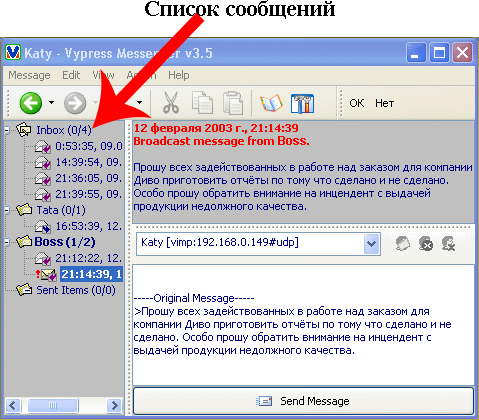Select the 16:53:39 message under Tata
Image resolution: width=479 pixels, height=420 pixels.
pyautogui.click(x=89, y=226)
